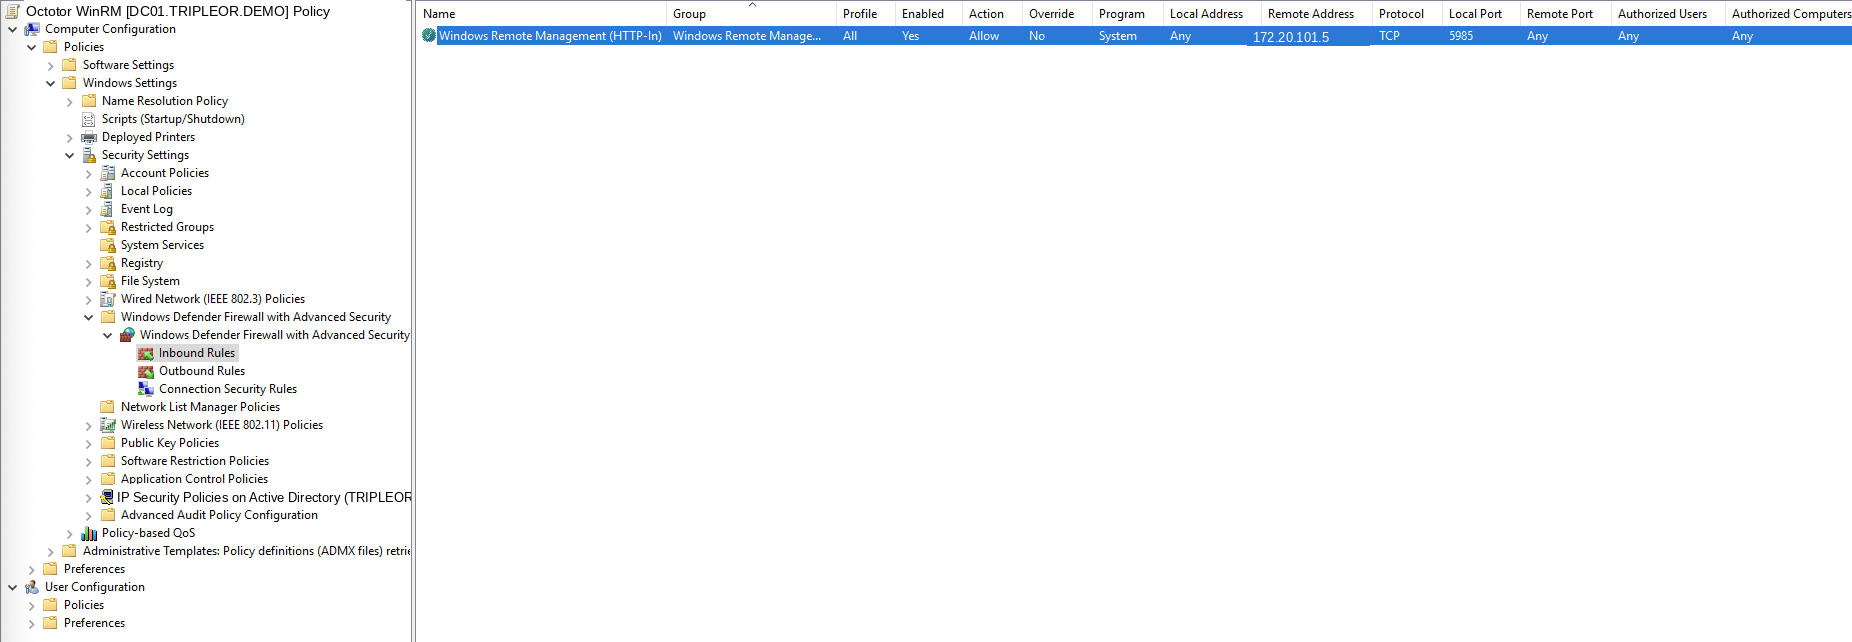This screenshot has height=642, width=1852.
Task: Select the Local Policies tree item
Action: pos(156,191)
